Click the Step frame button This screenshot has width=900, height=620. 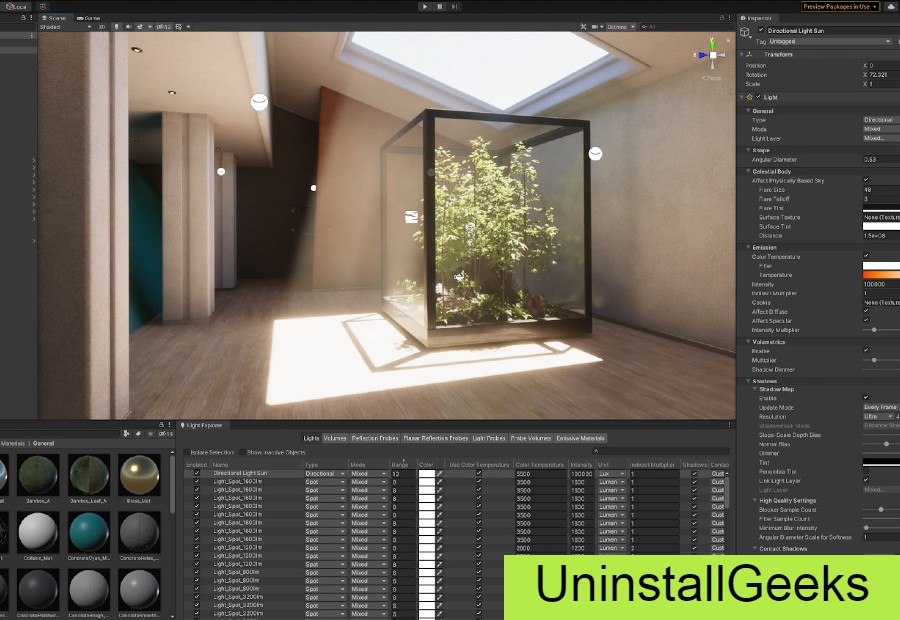(454, 6)
